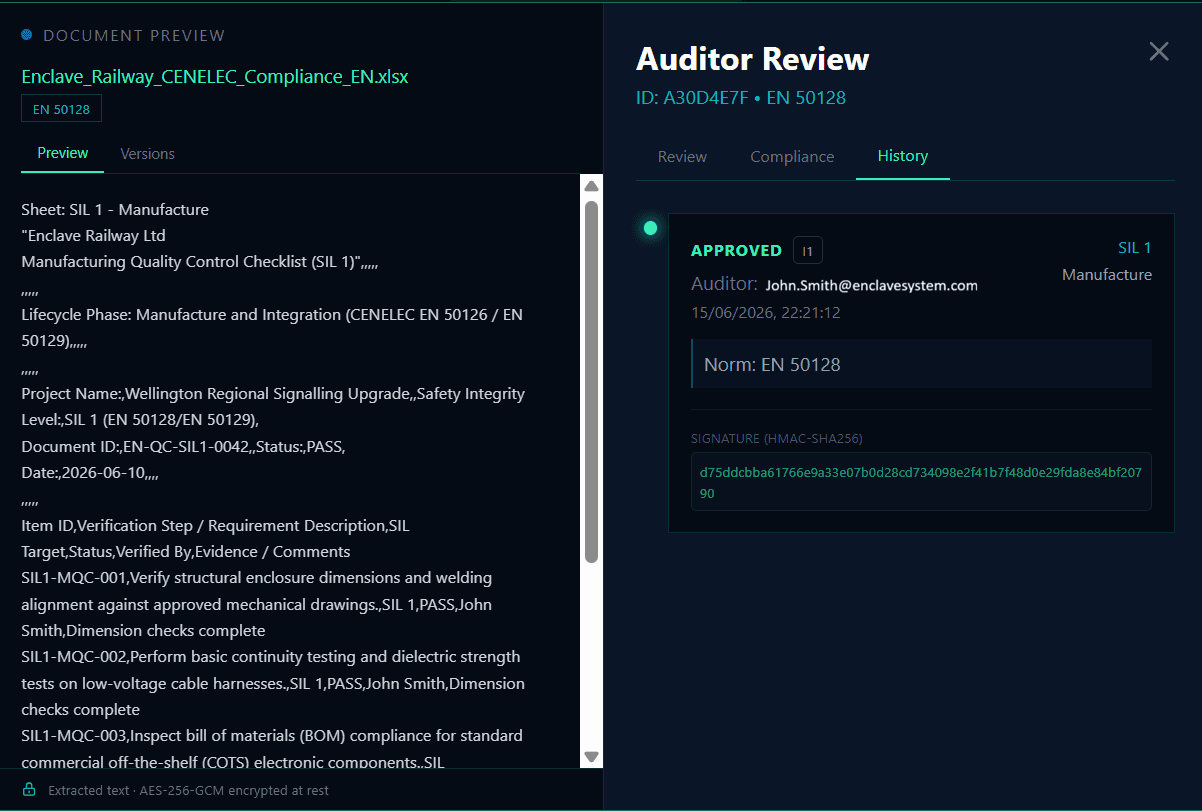Click the scroll up arrow in preview
The height and width of the screenshot is (811, 1202).
coord(591,186)
